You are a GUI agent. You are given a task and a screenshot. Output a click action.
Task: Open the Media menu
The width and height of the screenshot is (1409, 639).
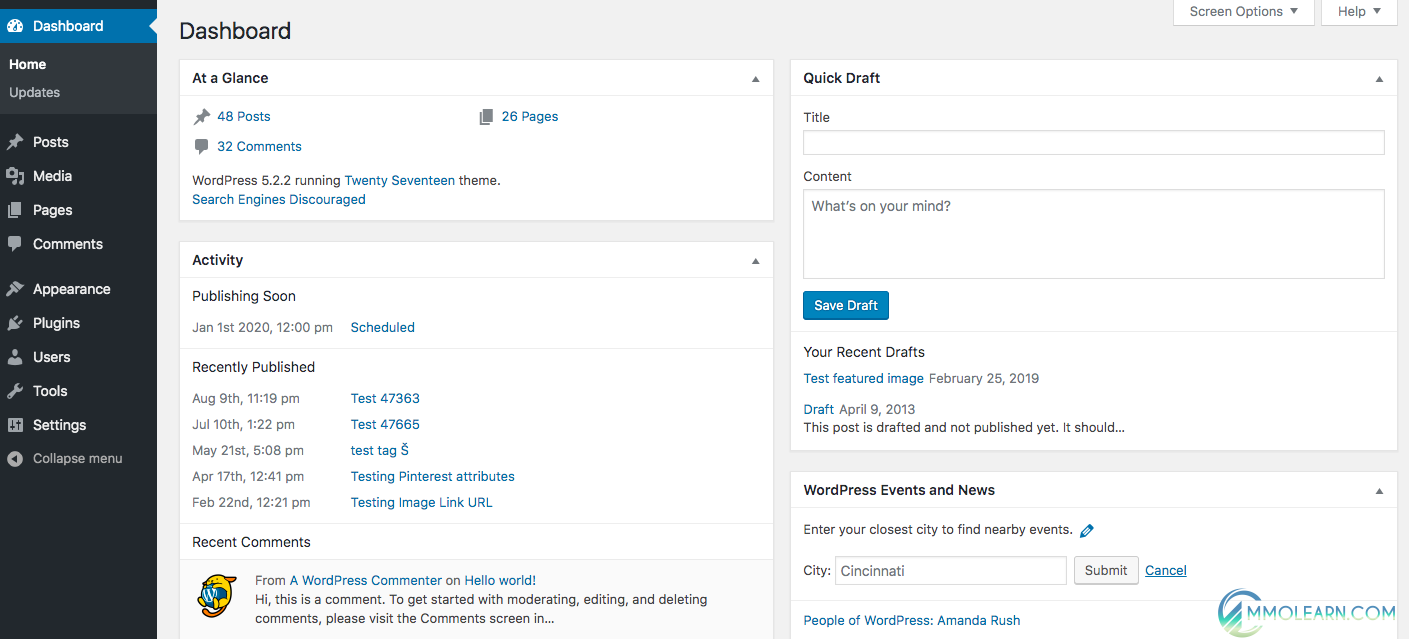[78, 176]
